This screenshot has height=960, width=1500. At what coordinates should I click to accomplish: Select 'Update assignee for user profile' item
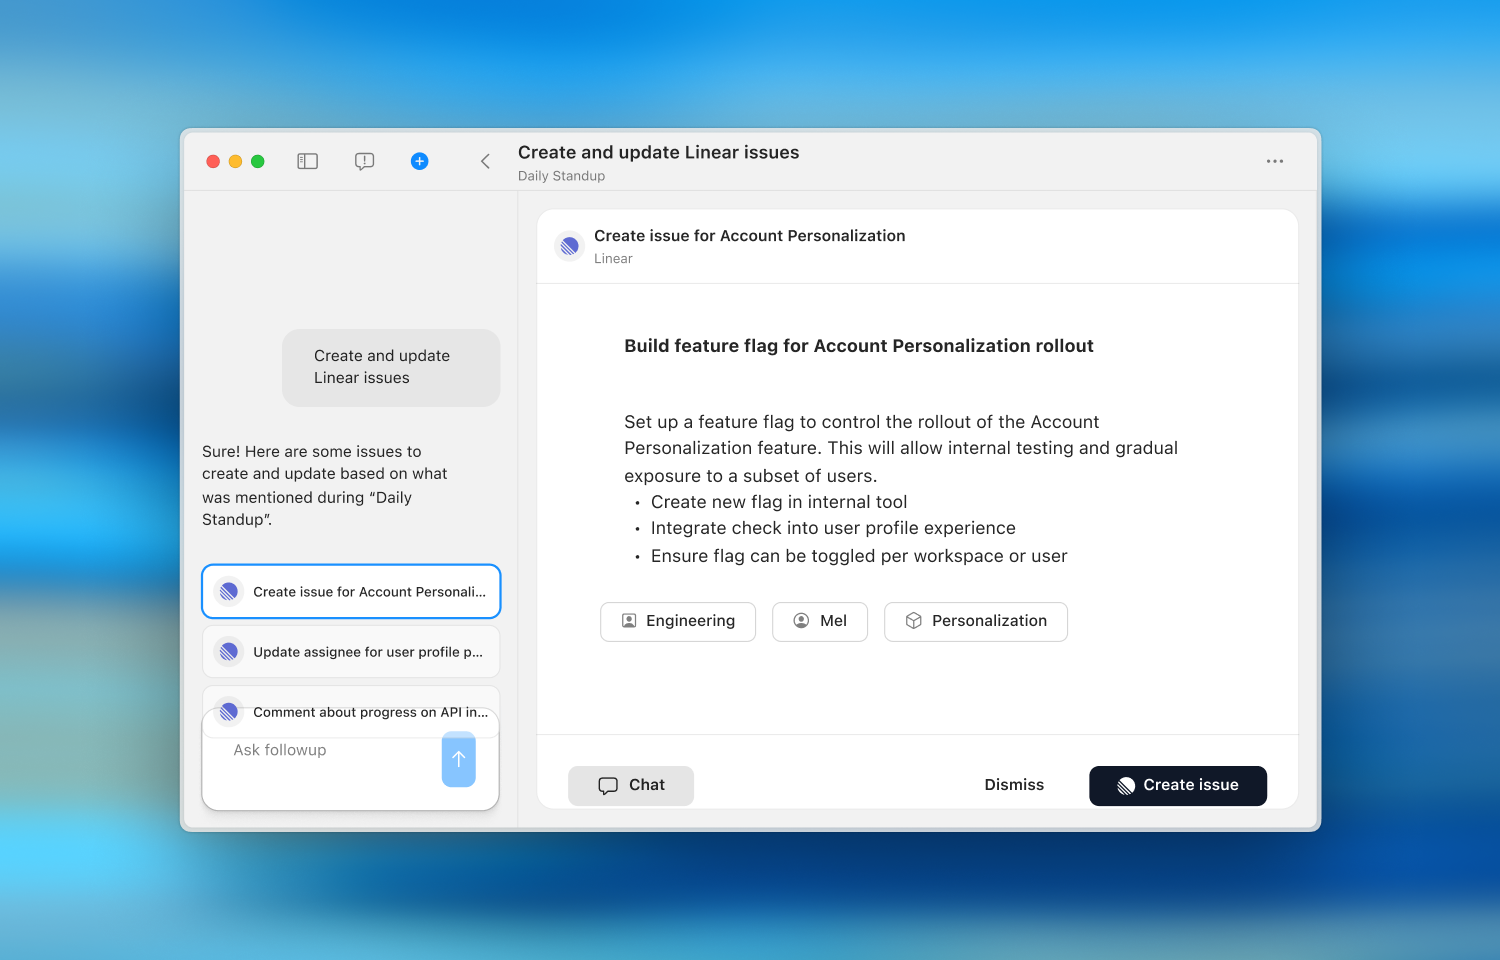tap(351, 652)
